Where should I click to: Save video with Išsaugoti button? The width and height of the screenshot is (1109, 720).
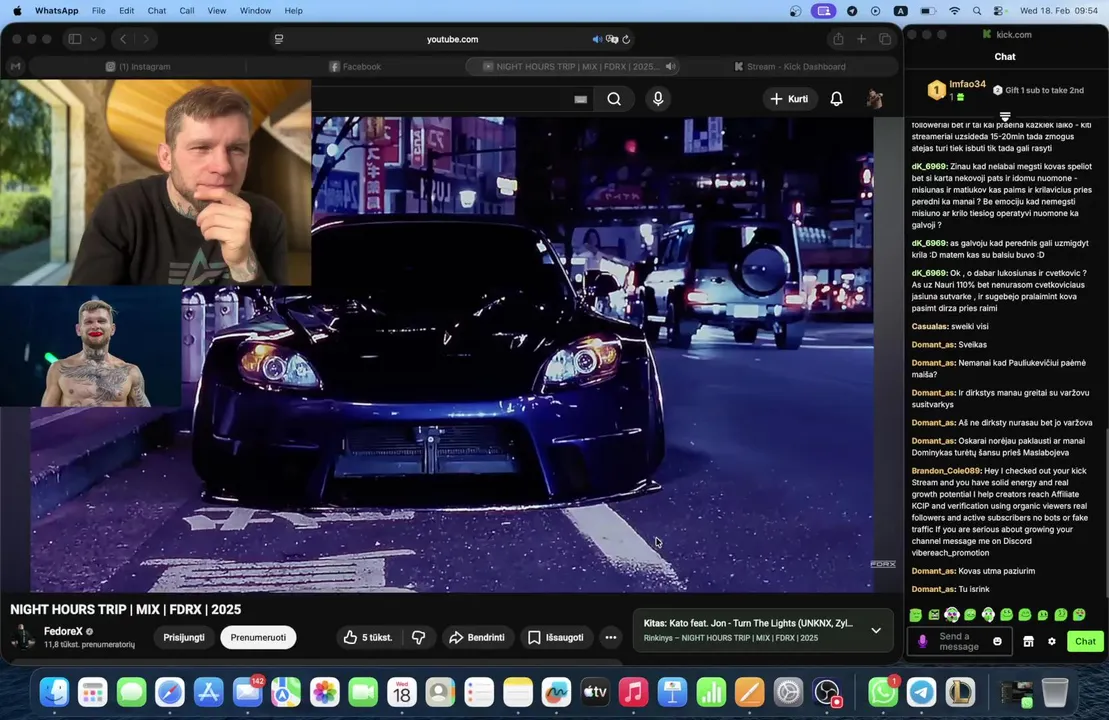click(557, 637)
